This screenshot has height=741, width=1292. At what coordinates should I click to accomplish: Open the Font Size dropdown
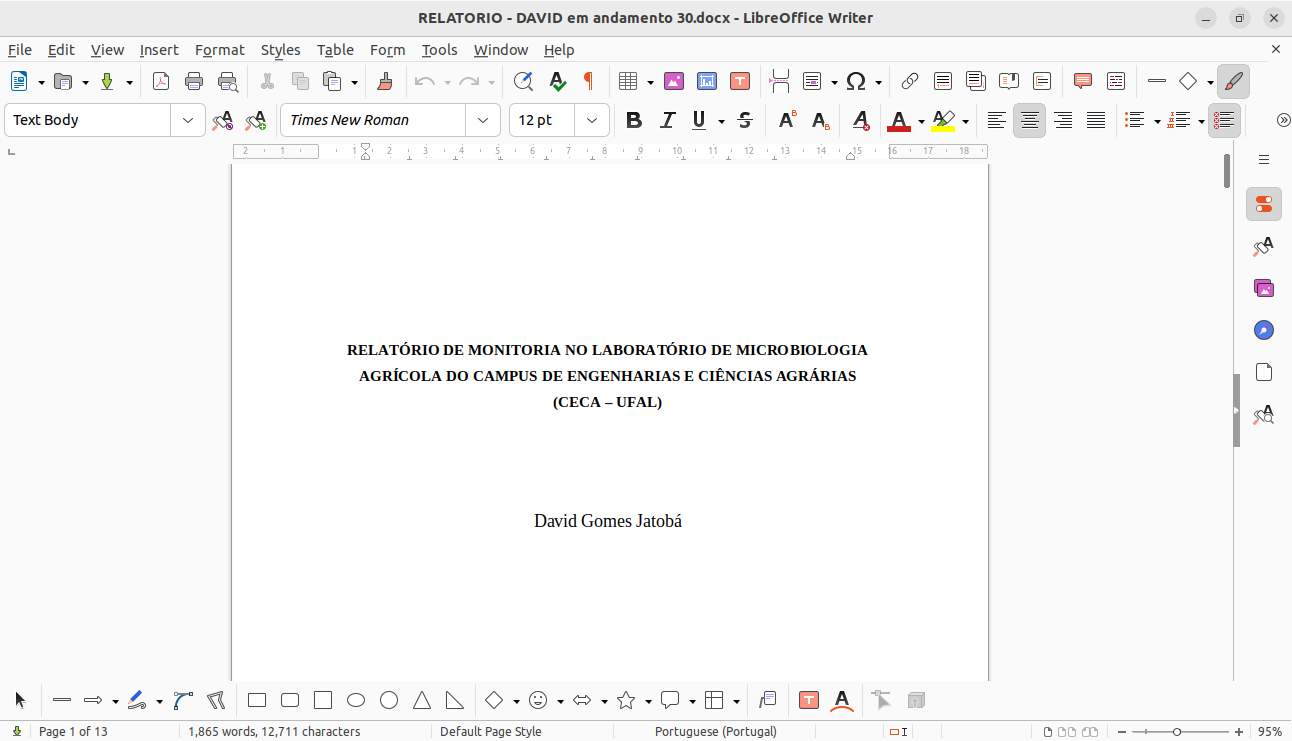592,120
